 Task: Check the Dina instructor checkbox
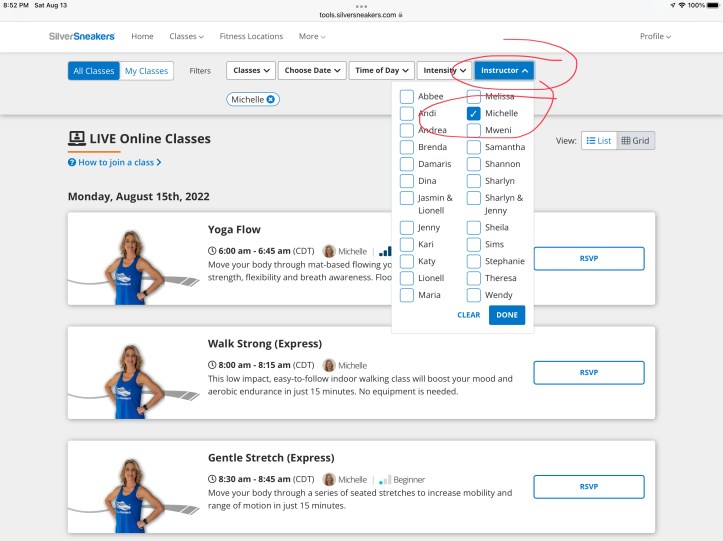click(407, 181)
